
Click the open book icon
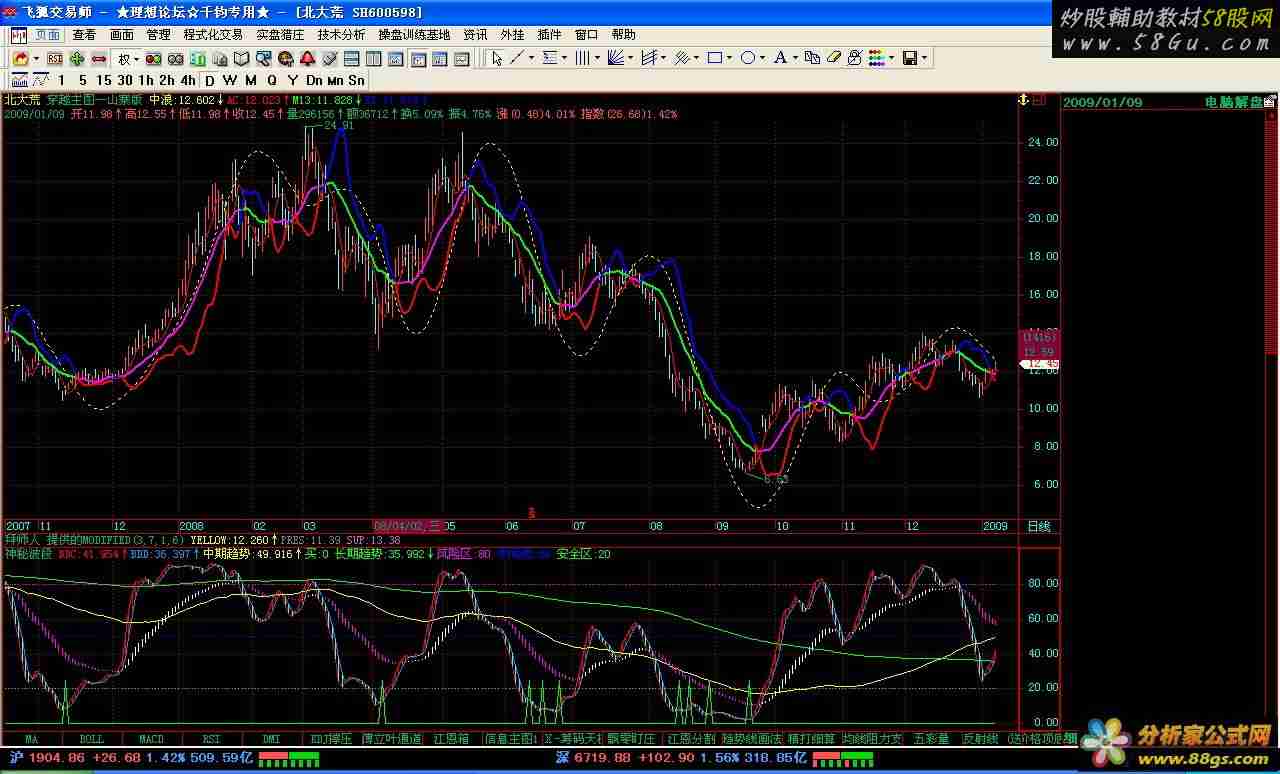coord(241,59)
